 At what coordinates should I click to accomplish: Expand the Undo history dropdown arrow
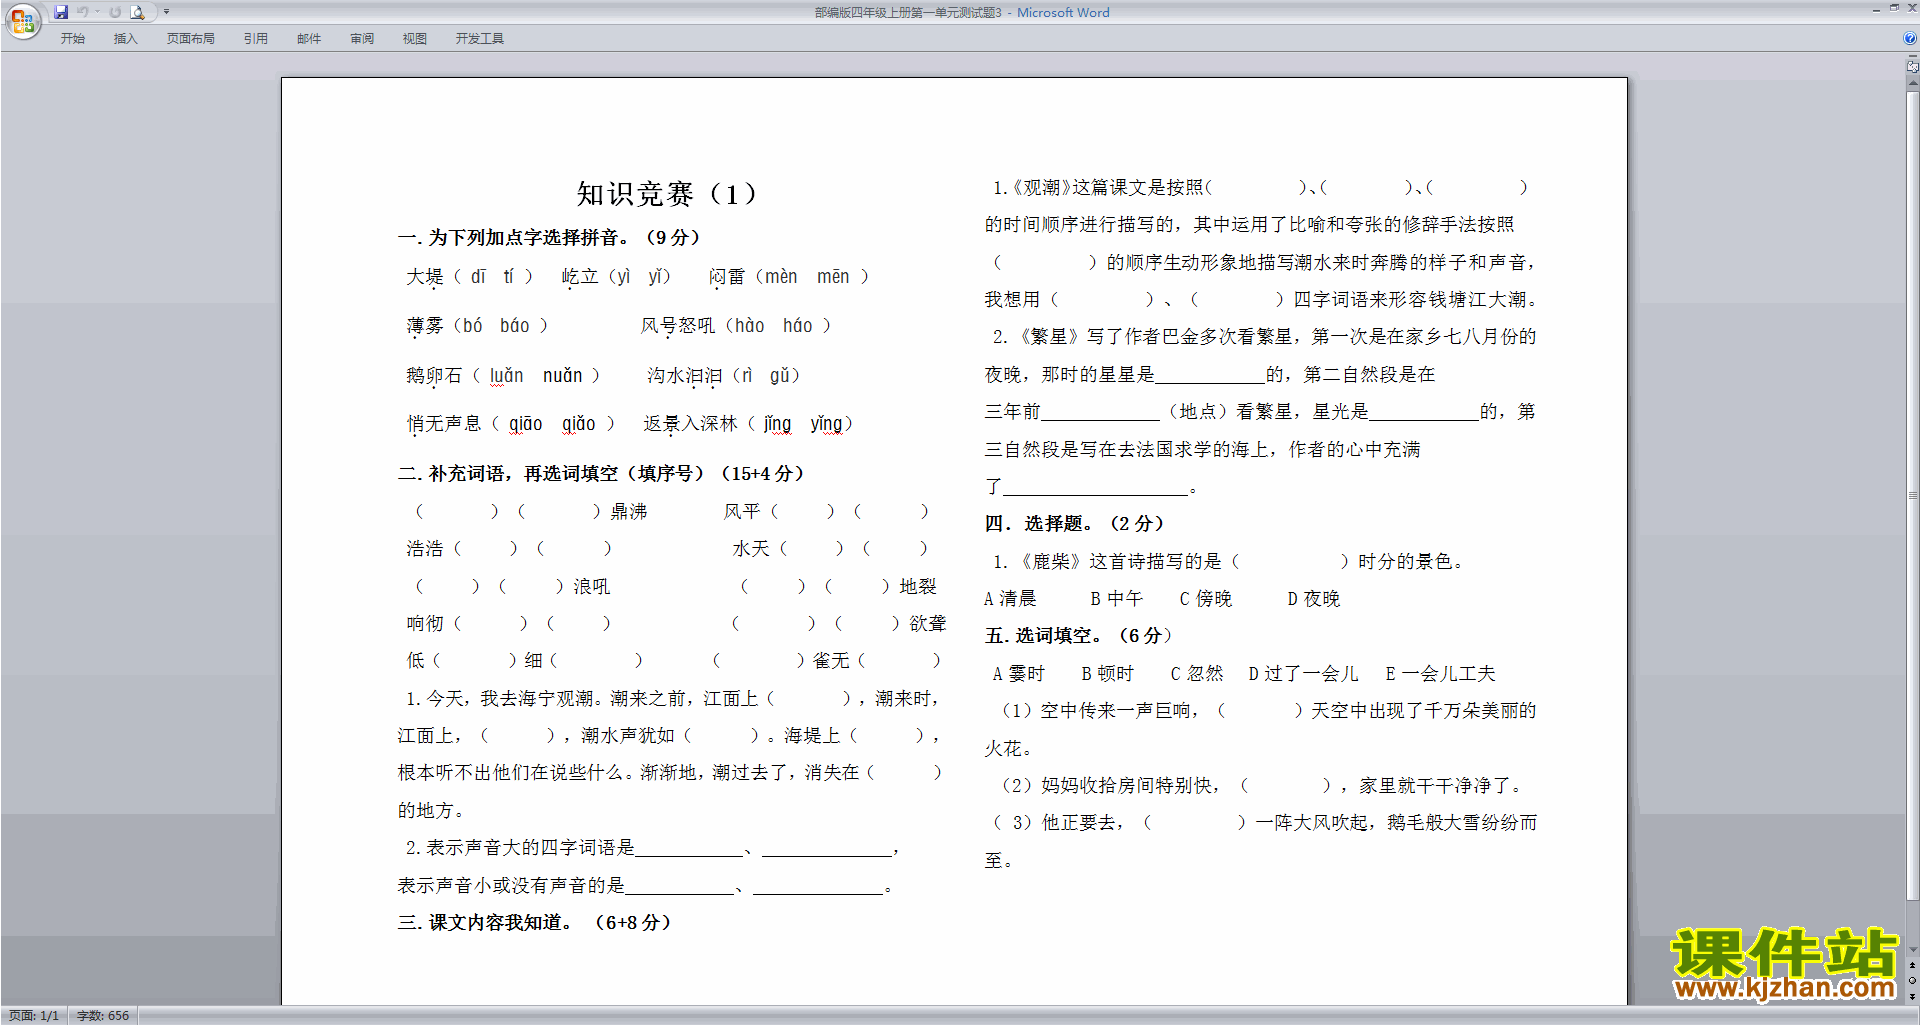click(x=97, y=12)
